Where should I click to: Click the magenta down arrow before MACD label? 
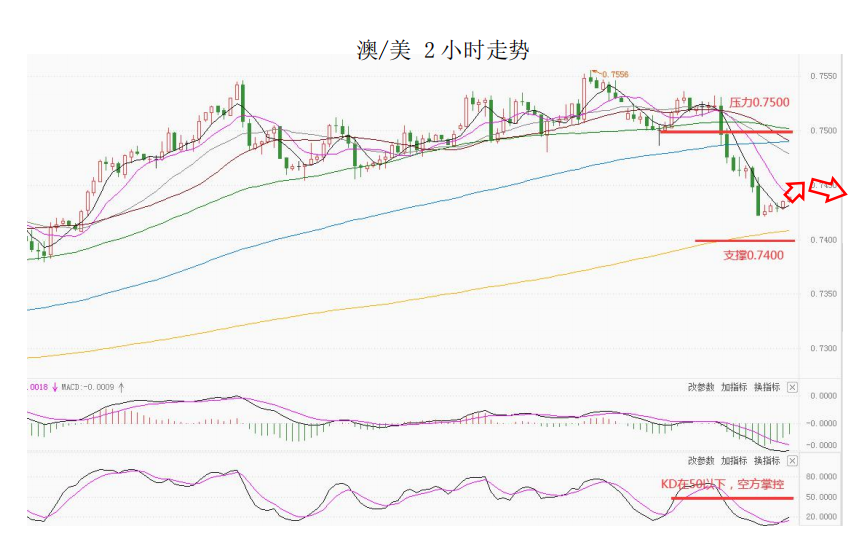tap(55, 386)
